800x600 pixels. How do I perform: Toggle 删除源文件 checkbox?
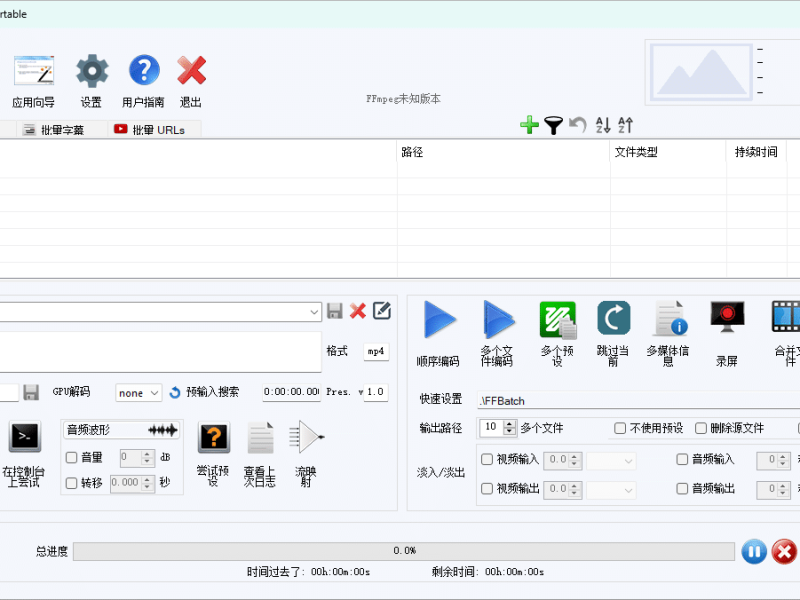click(701, 428)
